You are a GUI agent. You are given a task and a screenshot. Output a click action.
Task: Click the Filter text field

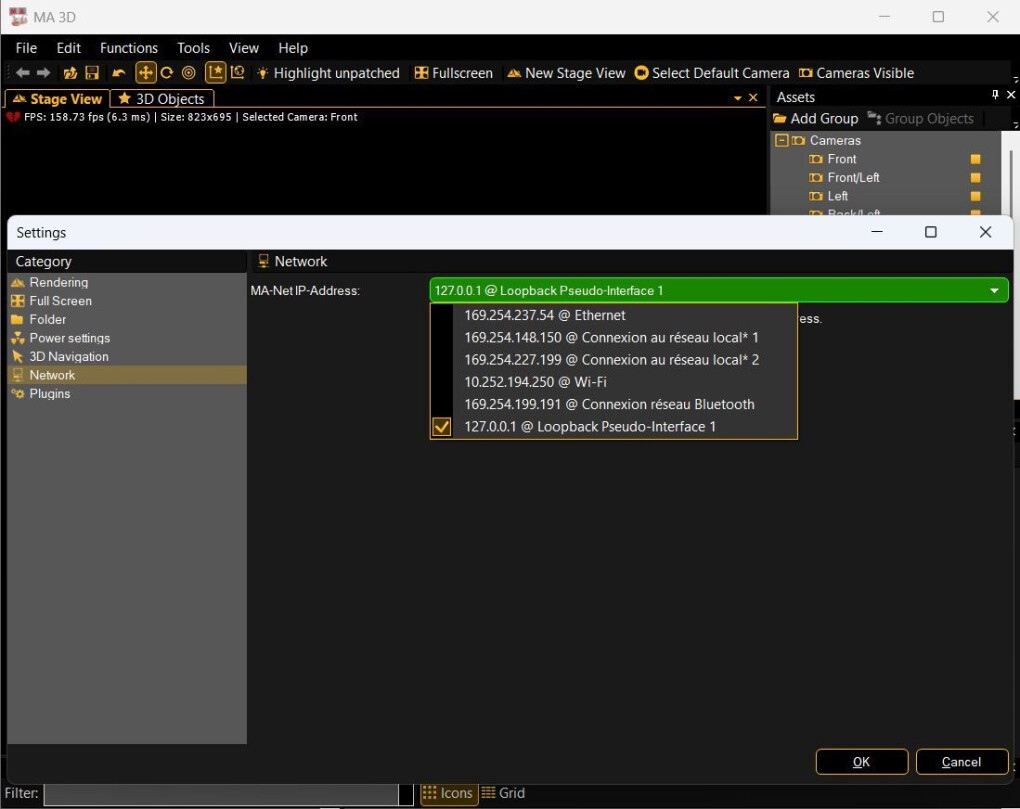point(221,793)
